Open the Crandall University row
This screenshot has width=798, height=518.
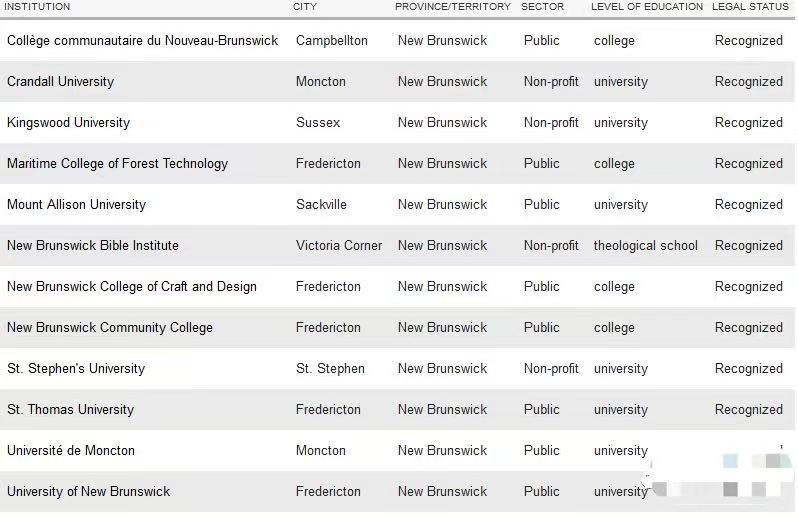pyautogui.click(x=61, y=81)
